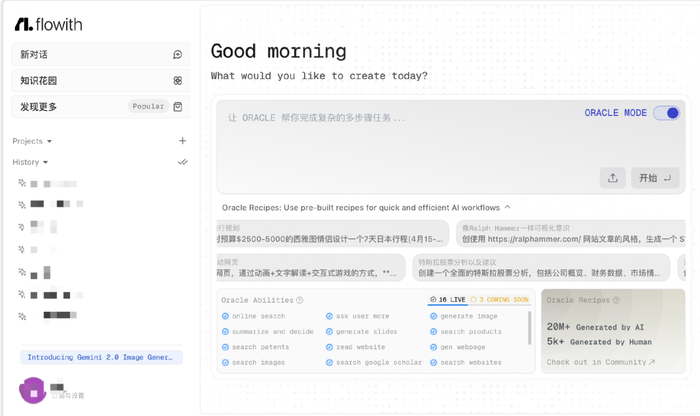700x416 pixels.
Task: Click the double-check icon beside History
Action: [182, 162]
